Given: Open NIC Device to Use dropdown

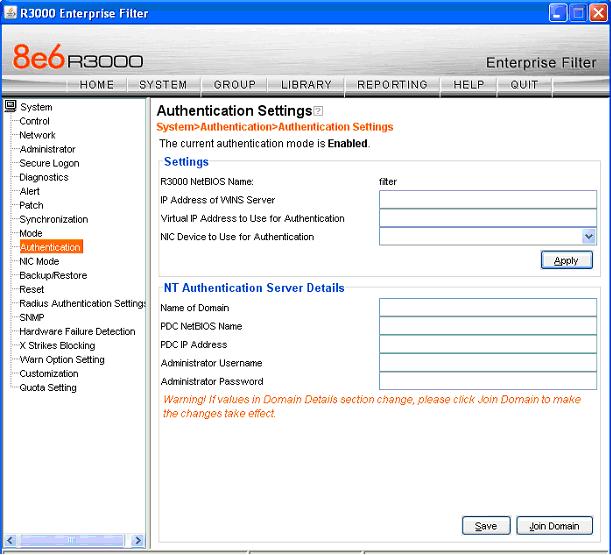Looking at the screenshot, I should [588, 237].
